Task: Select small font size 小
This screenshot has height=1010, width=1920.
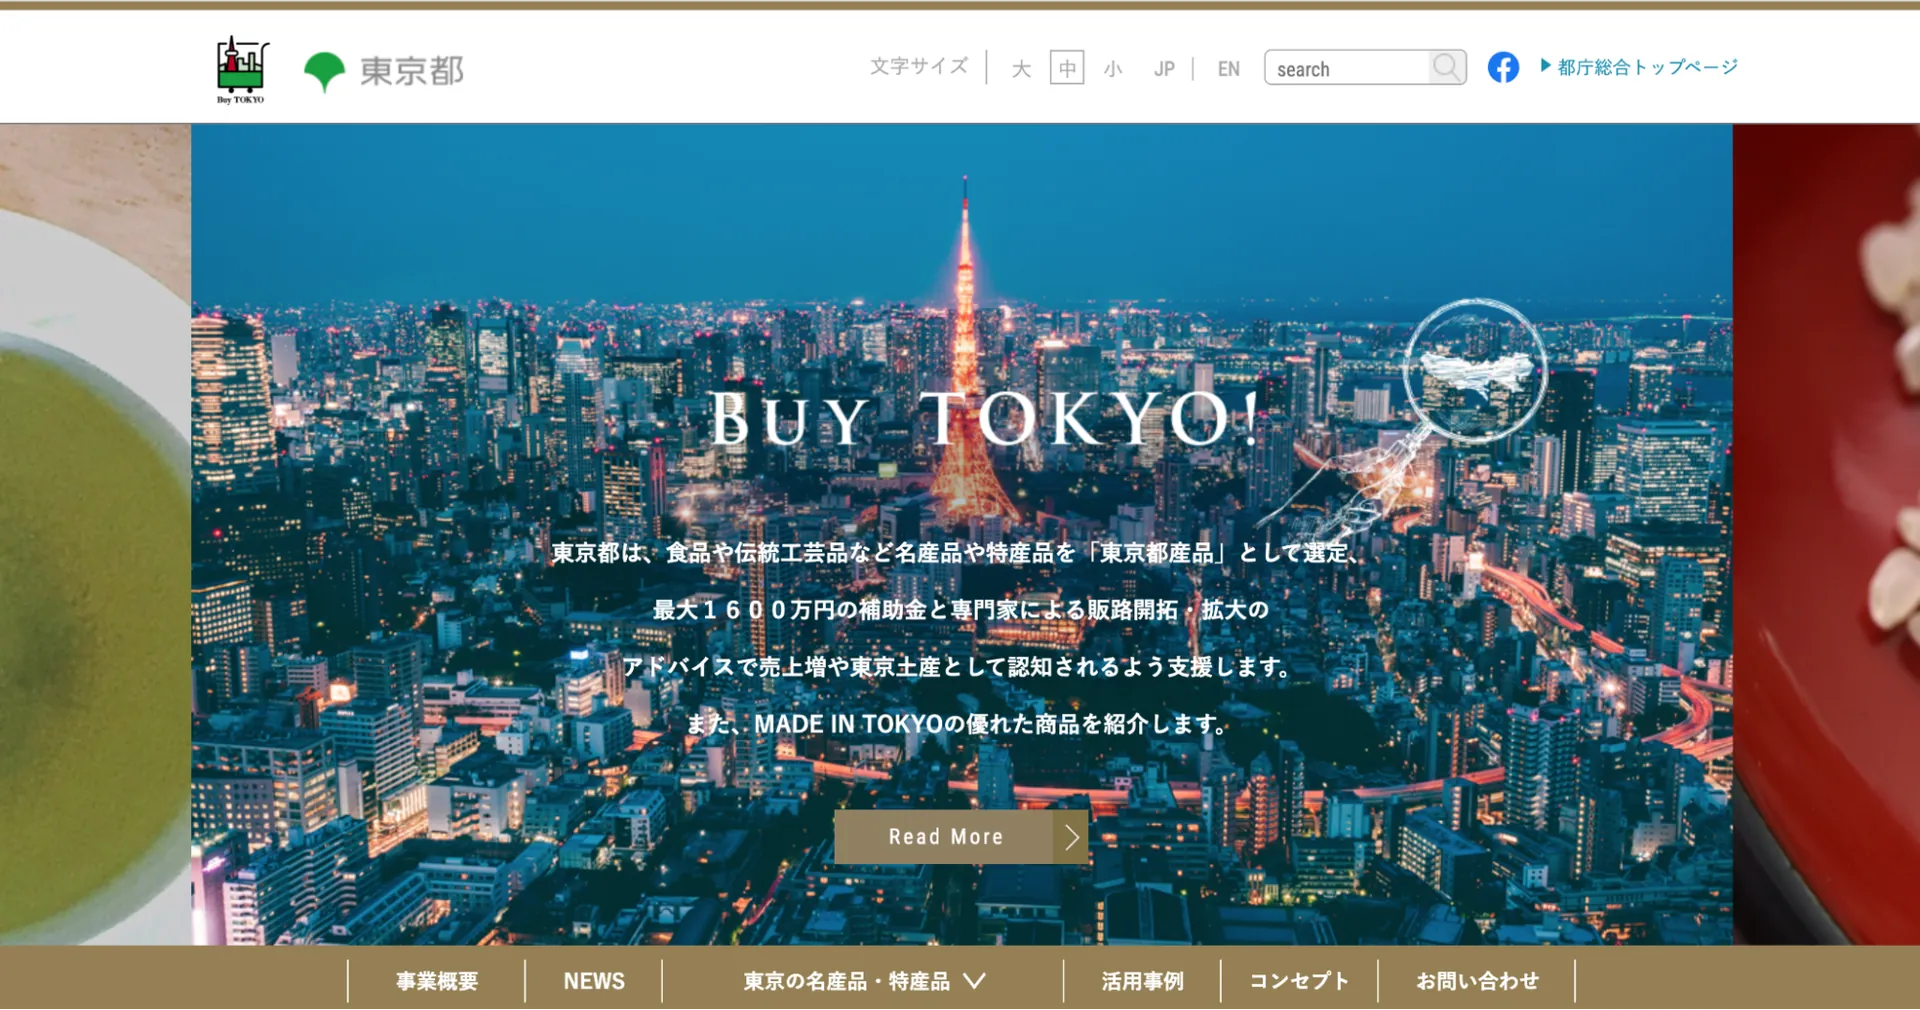Action: 1113,69
